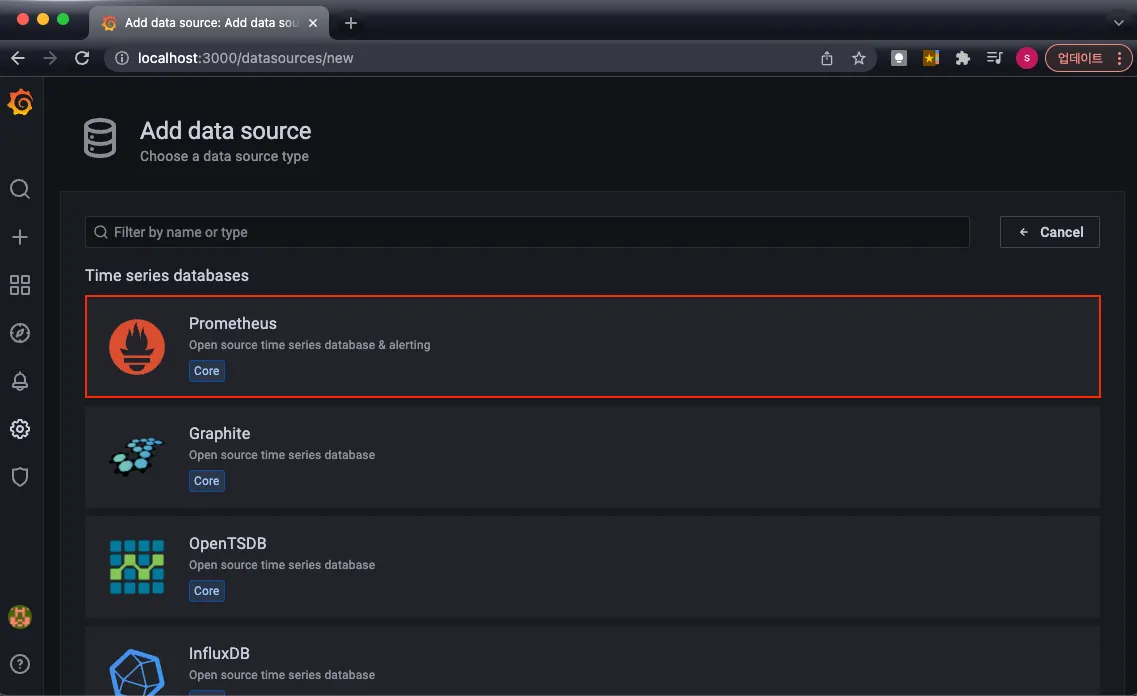
Task: Open the Search icon in sidebar
Action: click(x=20, y=189)
